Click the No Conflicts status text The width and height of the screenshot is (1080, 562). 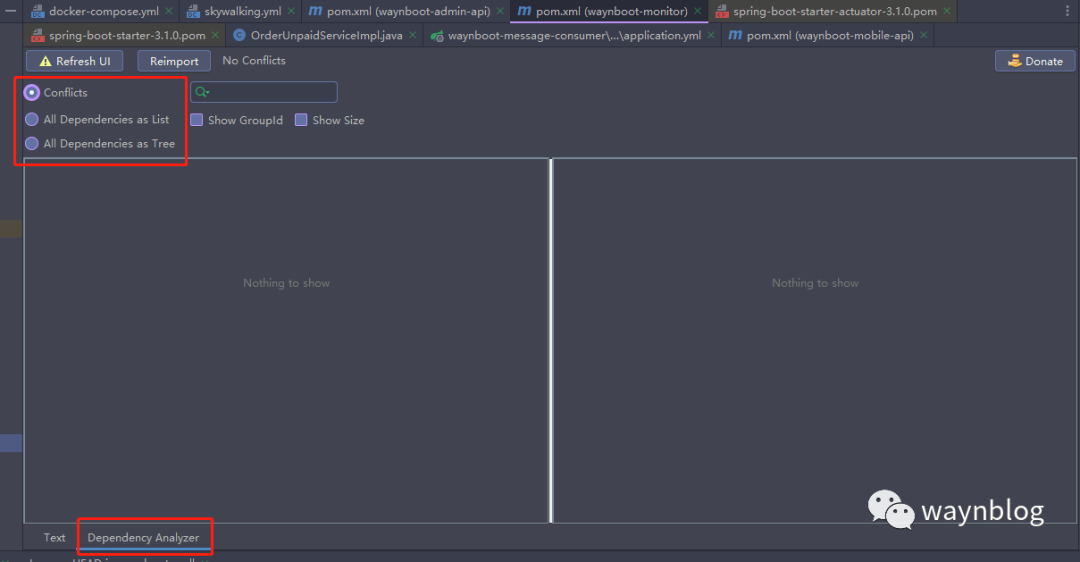(253, 61)
